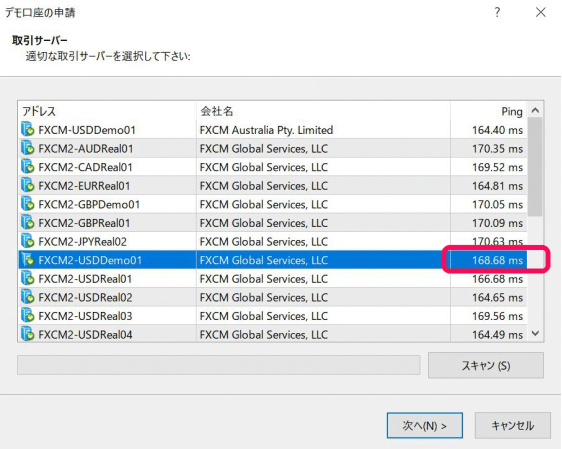The width and height of the screenshot is (562, 449).
Task: Click the server icon beside FXCM2-USDReal04
Action: [28, 334]
